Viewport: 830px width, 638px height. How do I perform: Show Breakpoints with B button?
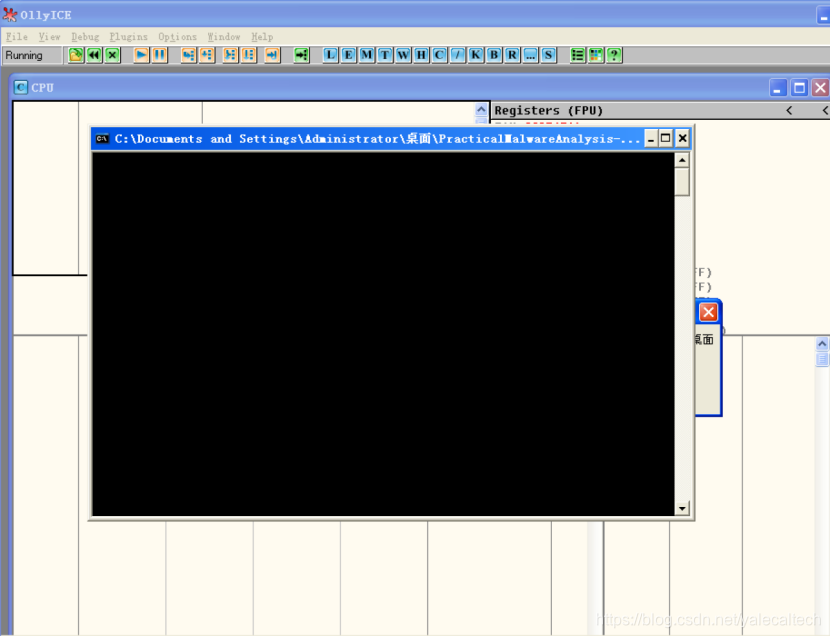click(494, 55)
